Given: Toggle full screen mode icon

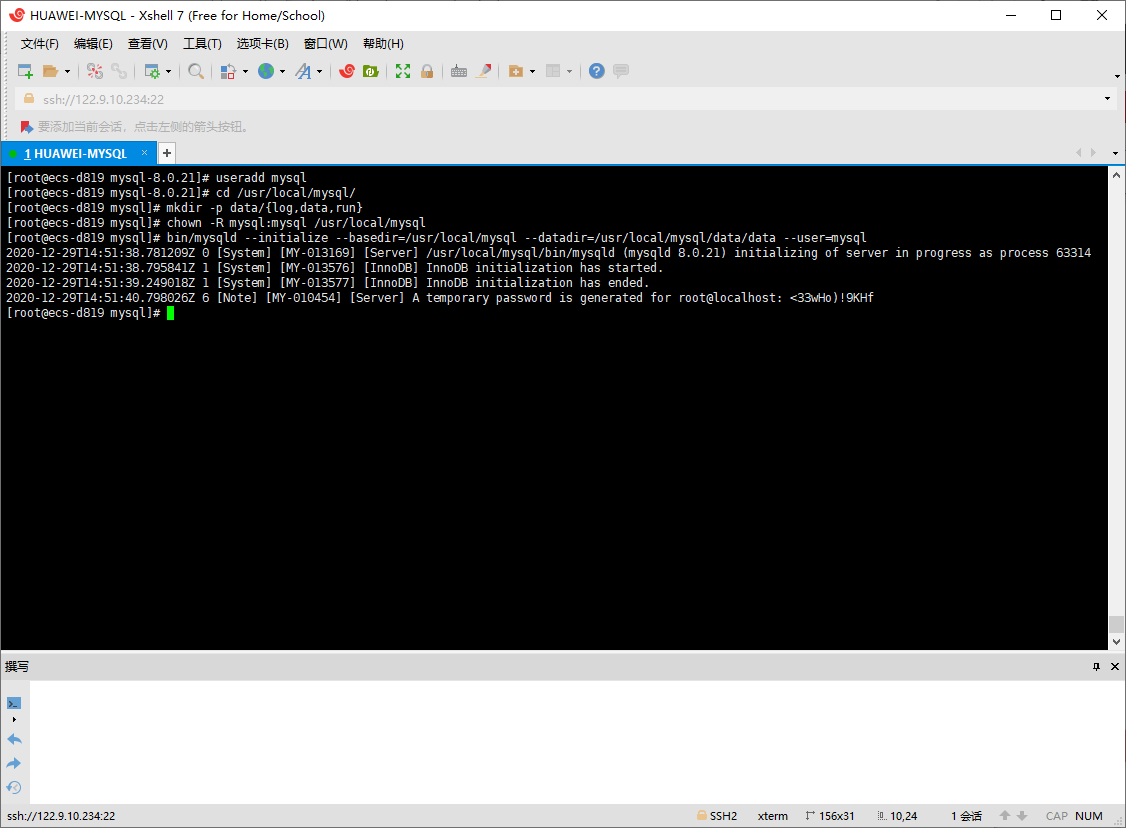Looking at the screenshot, I should [403, 71].
